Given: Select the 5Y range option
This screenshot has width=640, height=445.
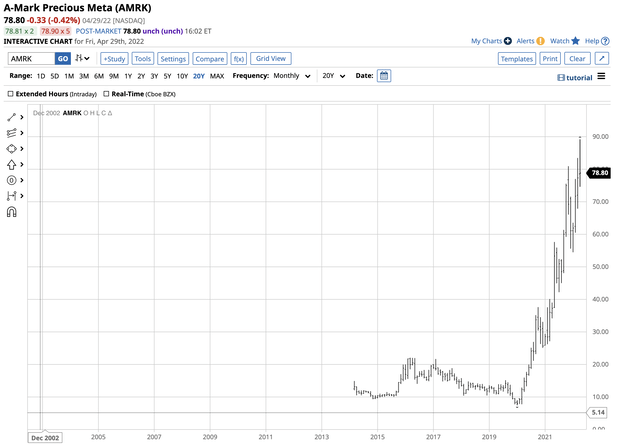Looking at the screenshot, I should pos(166,76).
